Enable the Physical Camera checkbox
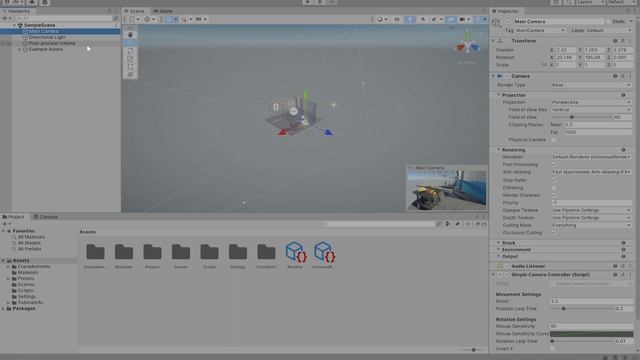 554,140
